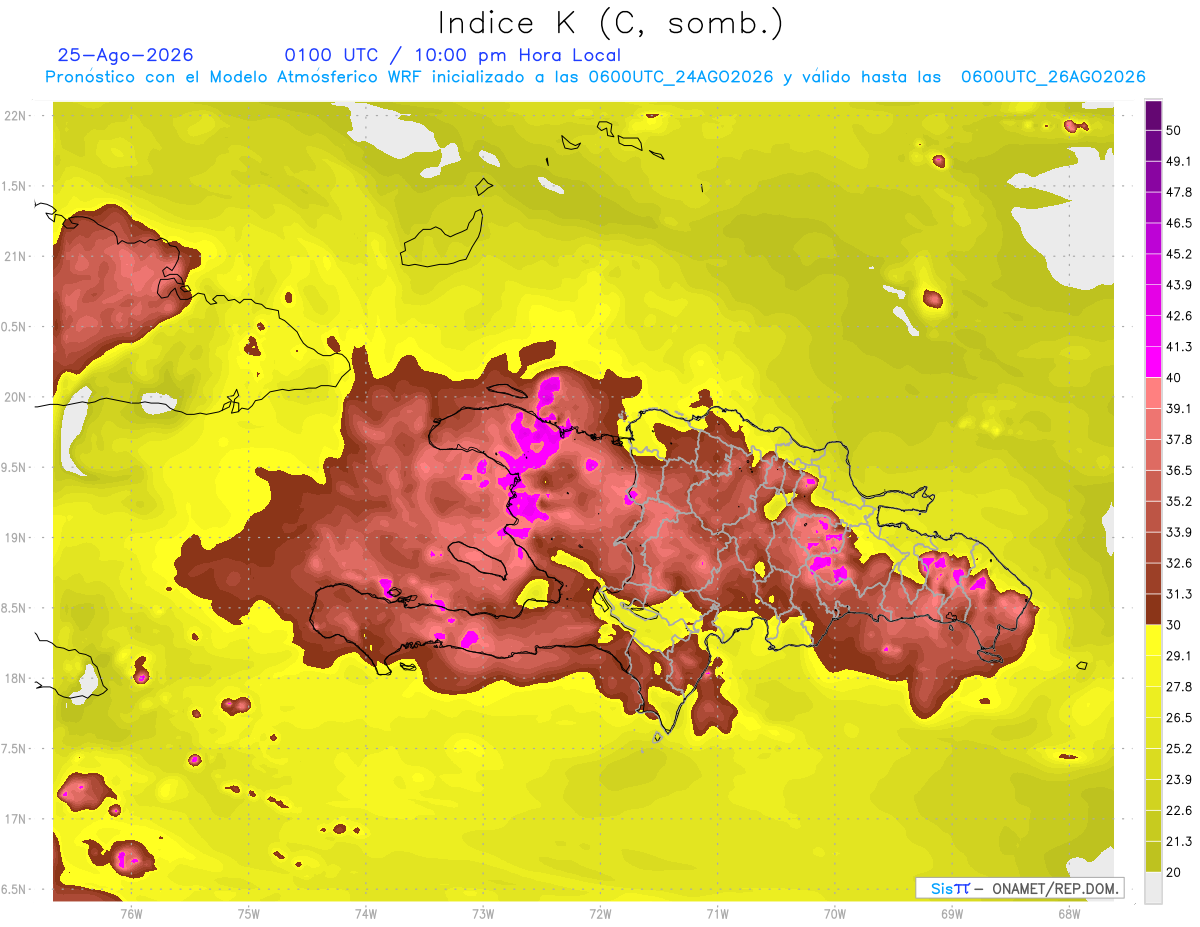
Task: Click the color scale label "50"
Action: [x=1174, y=130]
